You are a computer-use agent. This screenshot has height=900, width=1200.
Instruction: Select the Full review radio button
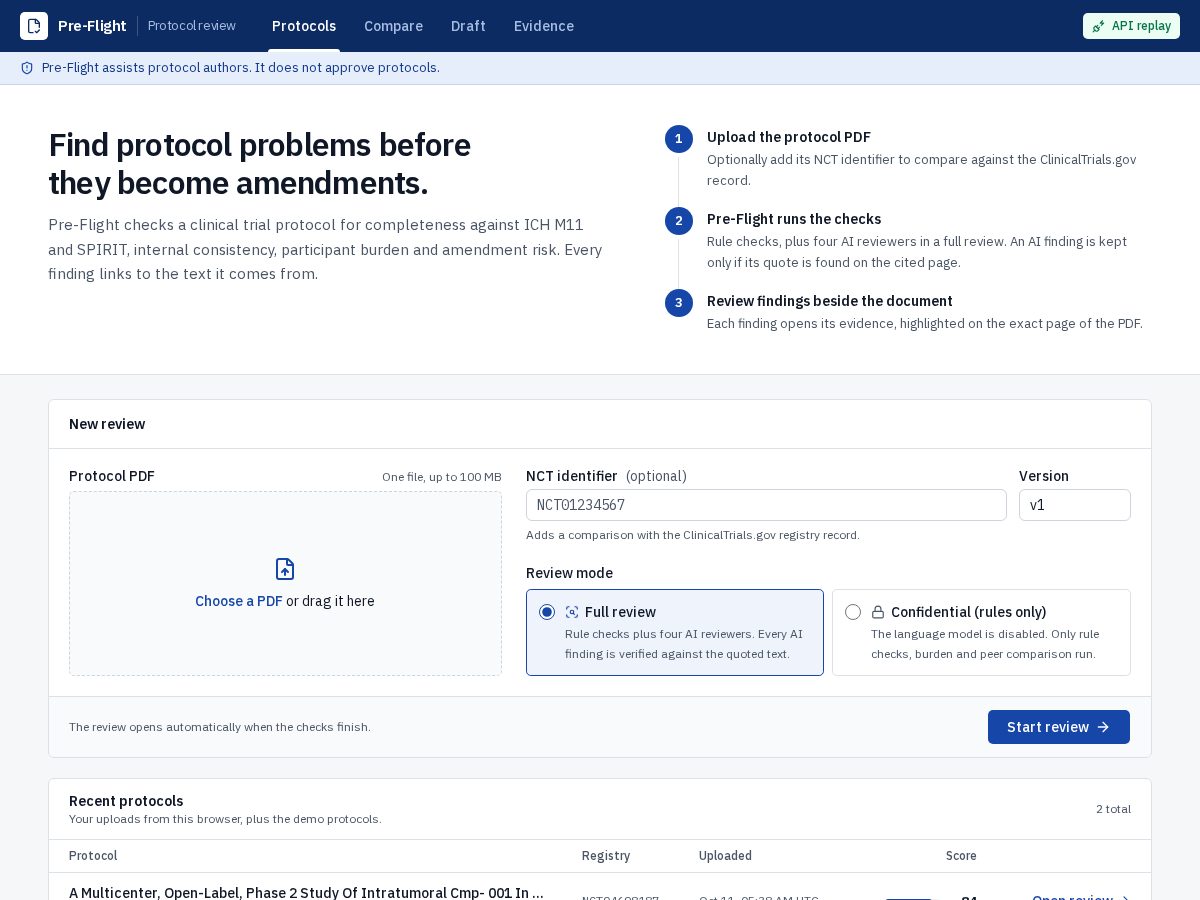[x=547, y=612]
